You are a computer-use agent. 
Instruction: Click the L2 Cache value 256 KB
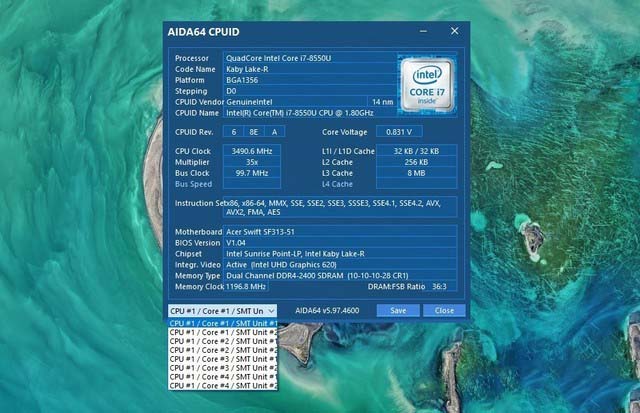coord(416,162)
